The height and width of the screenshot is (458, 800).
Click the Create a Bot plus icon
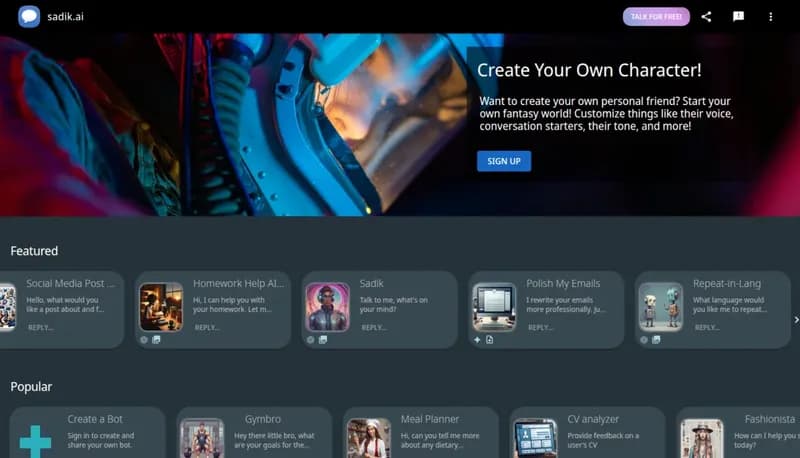pos(35,442)
